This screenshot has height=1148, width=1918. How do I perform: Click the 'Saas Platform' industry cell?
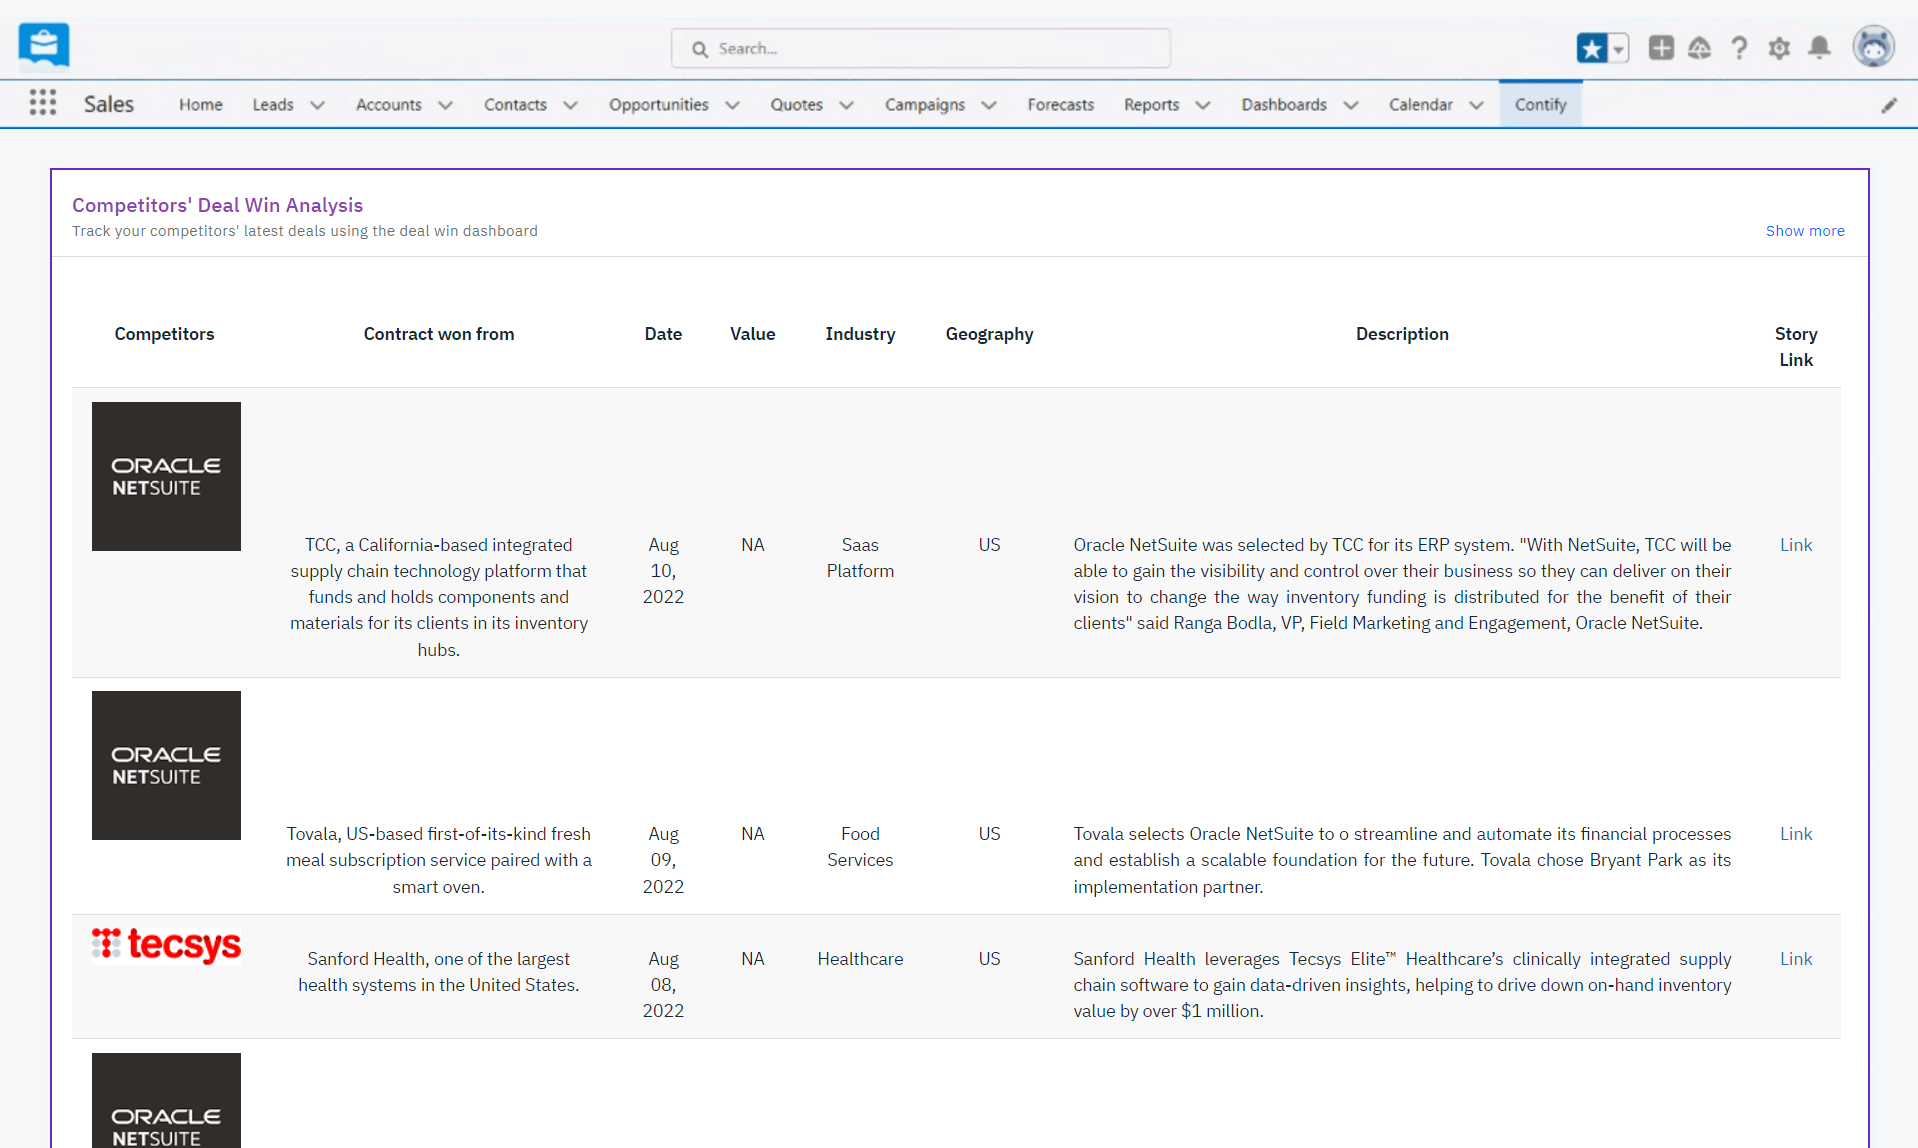860,558
